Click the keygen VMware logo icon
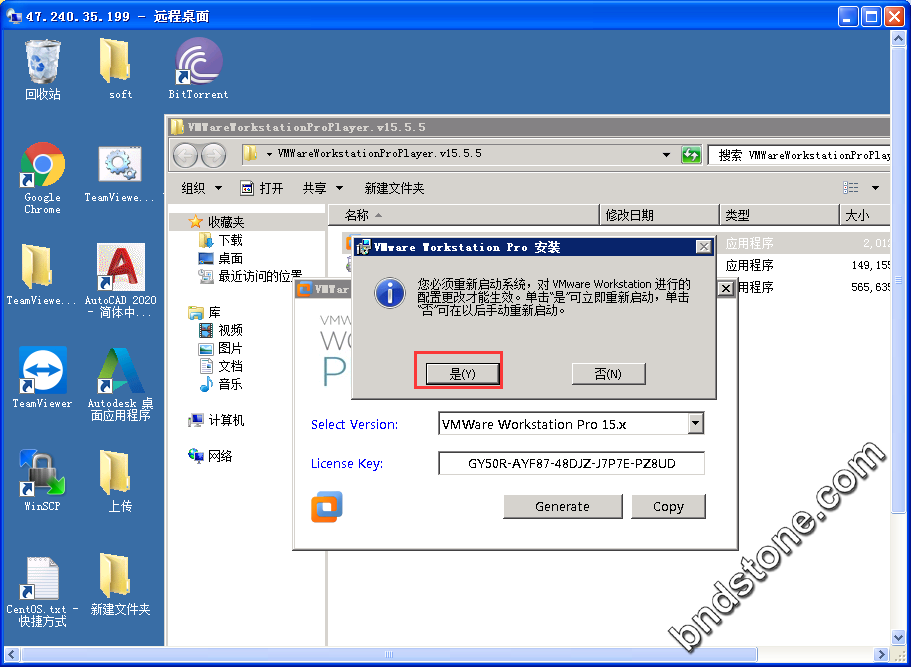Viewport: 911px width, 667px height. (327, 507)
